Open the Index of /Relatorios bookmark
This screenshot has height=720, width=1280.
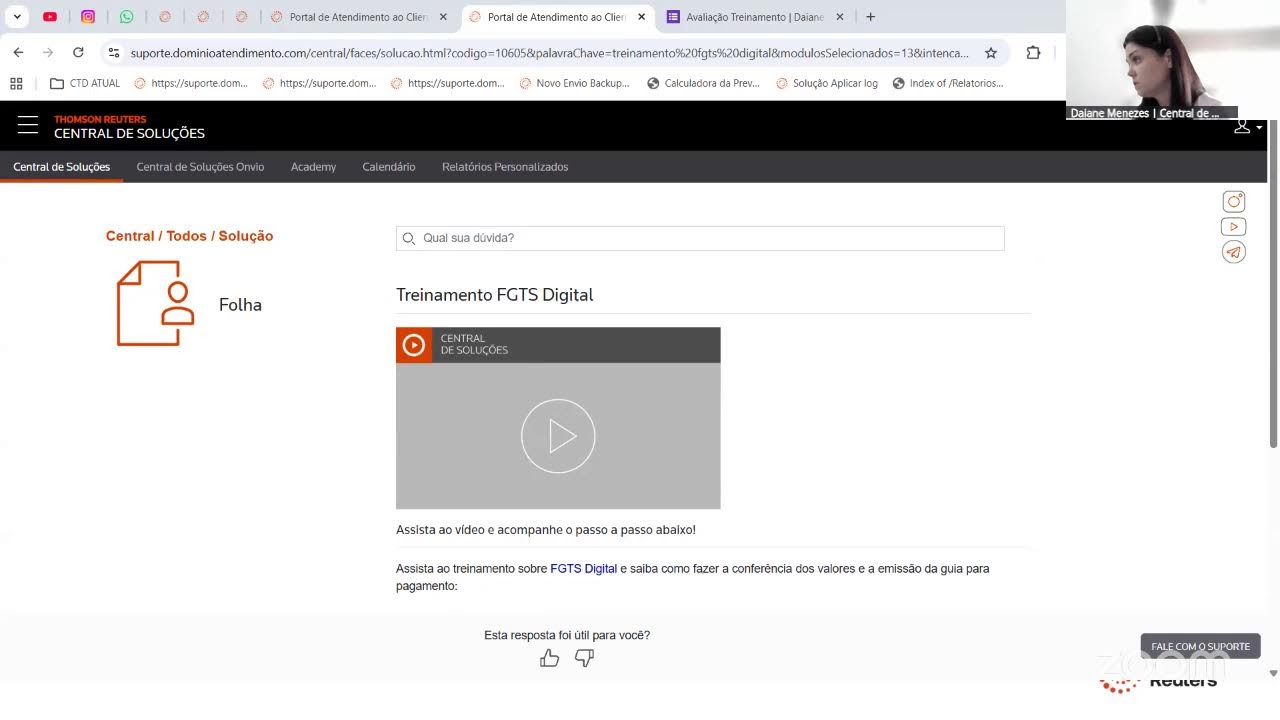tap(948, 83)
